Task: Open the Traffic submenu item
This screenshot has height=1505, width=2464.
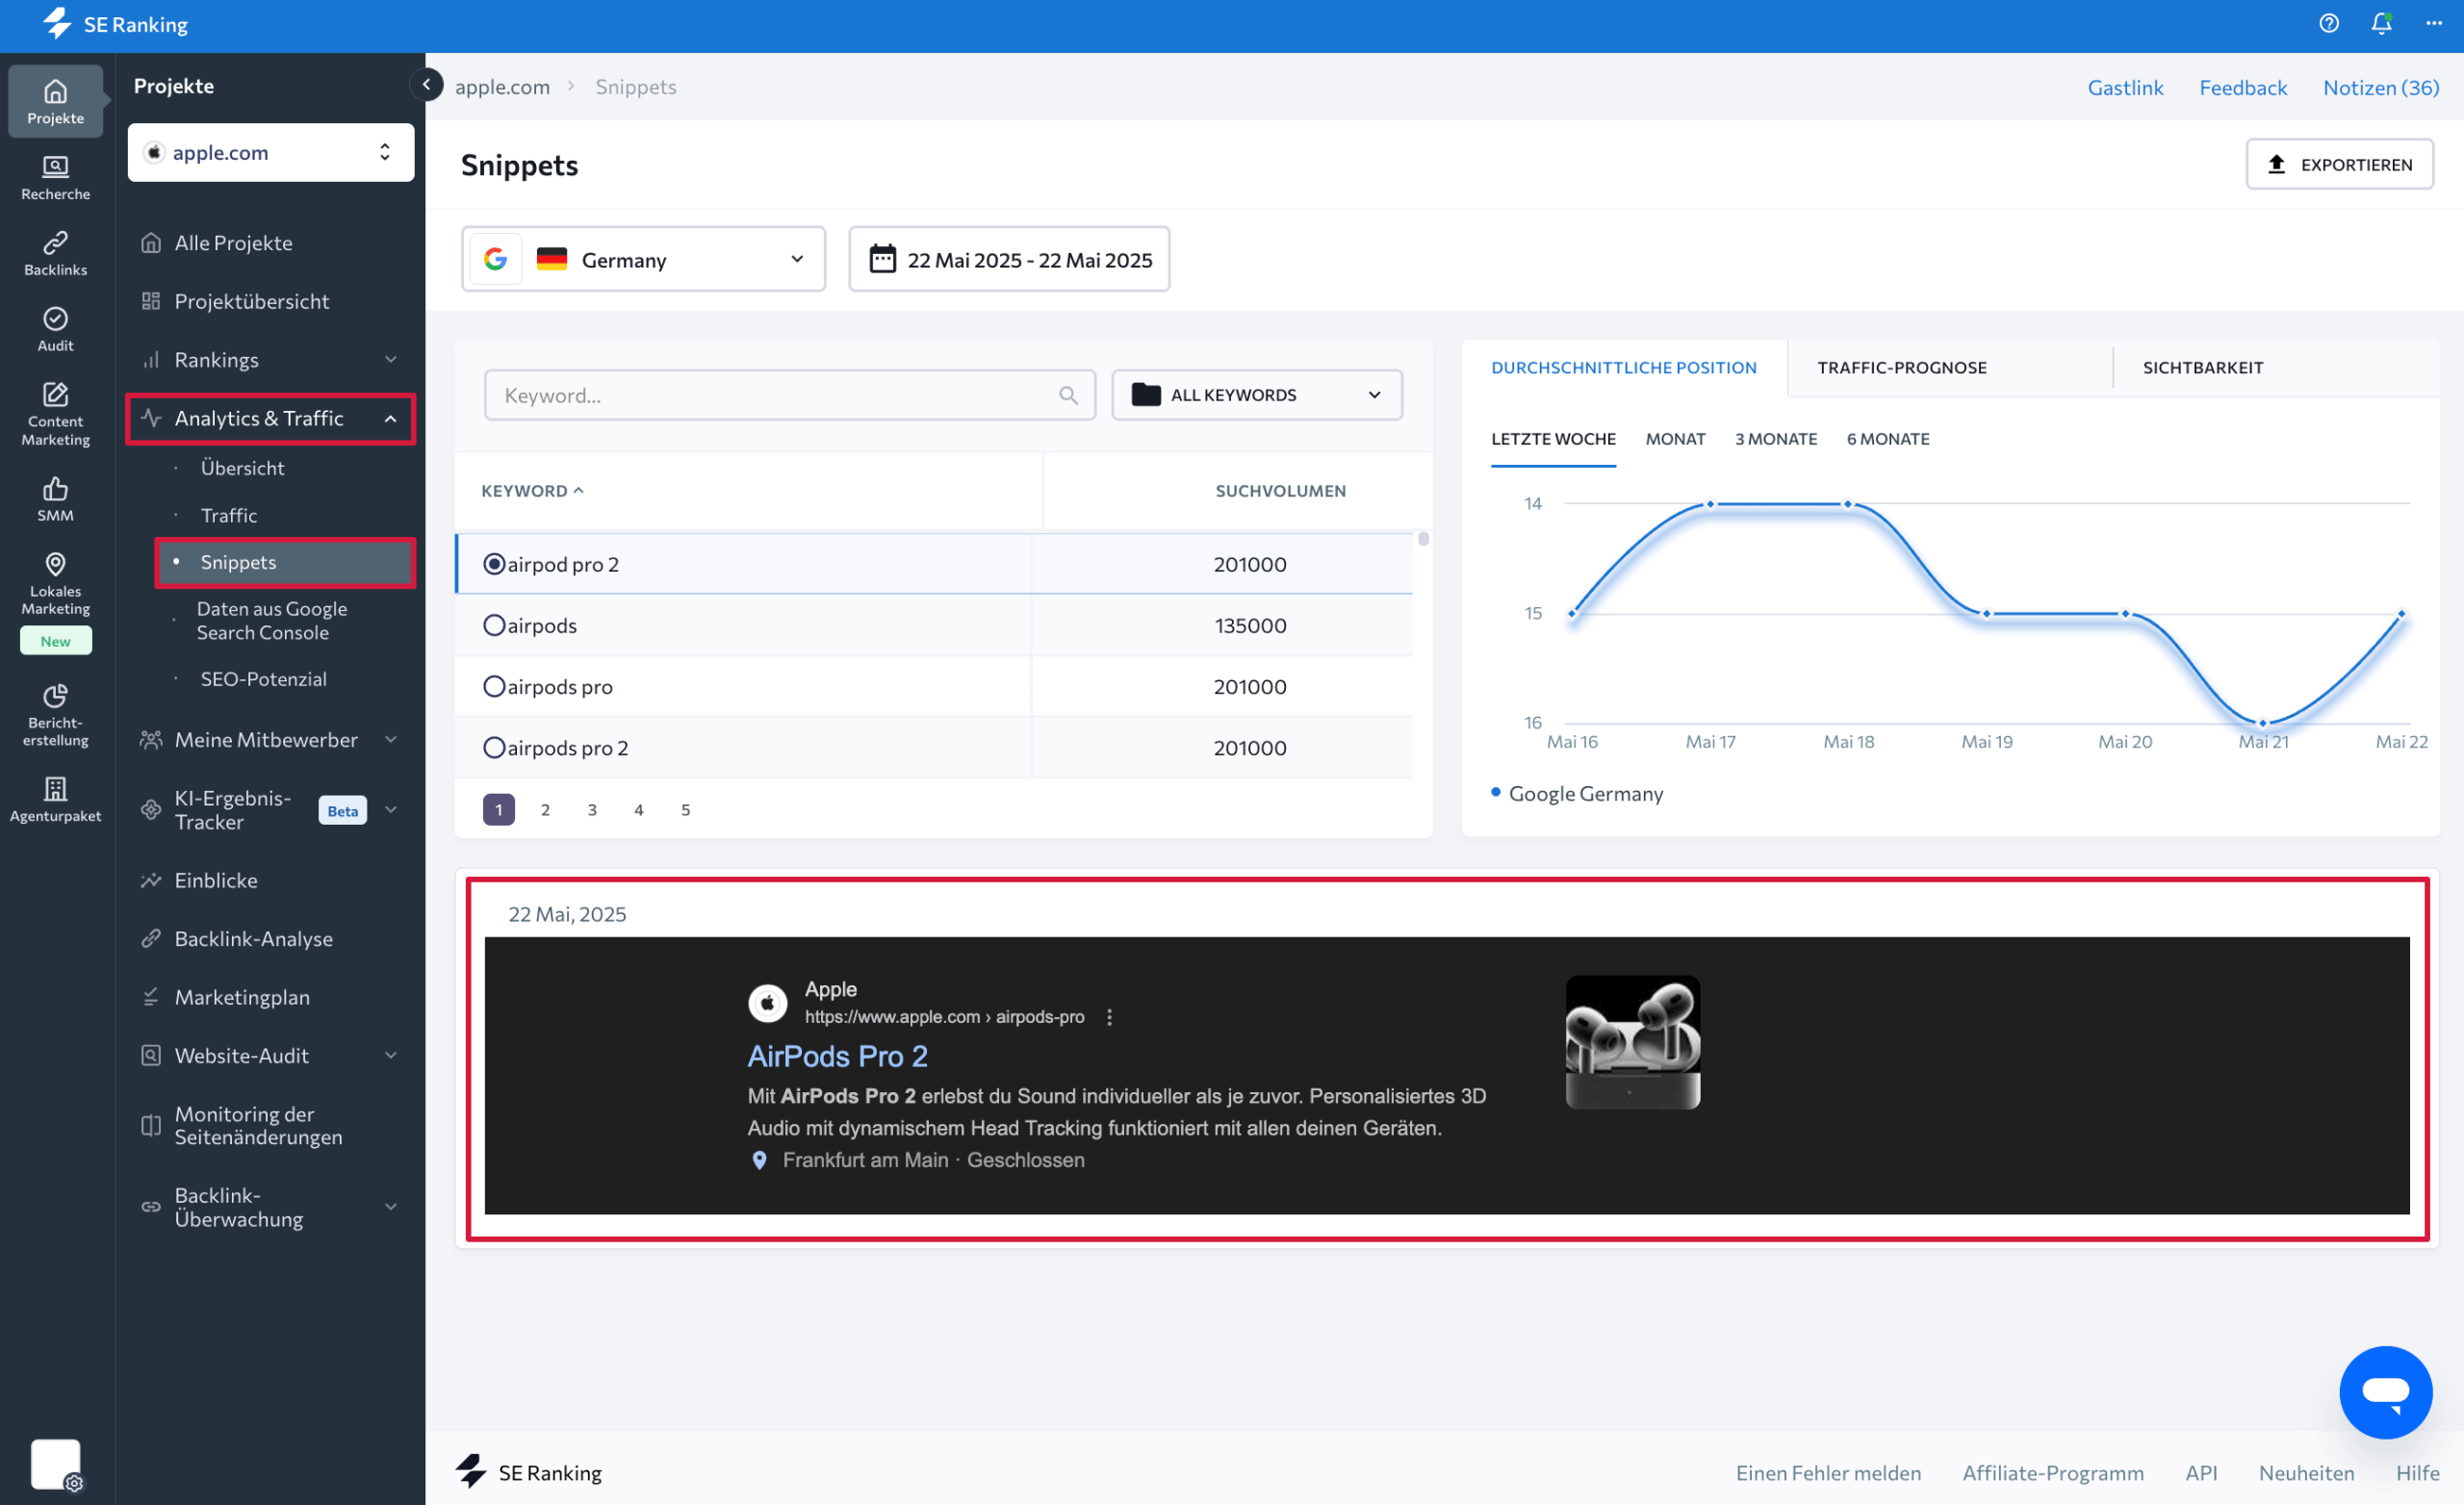Action: pyautogui.click(x=229, y=515)
